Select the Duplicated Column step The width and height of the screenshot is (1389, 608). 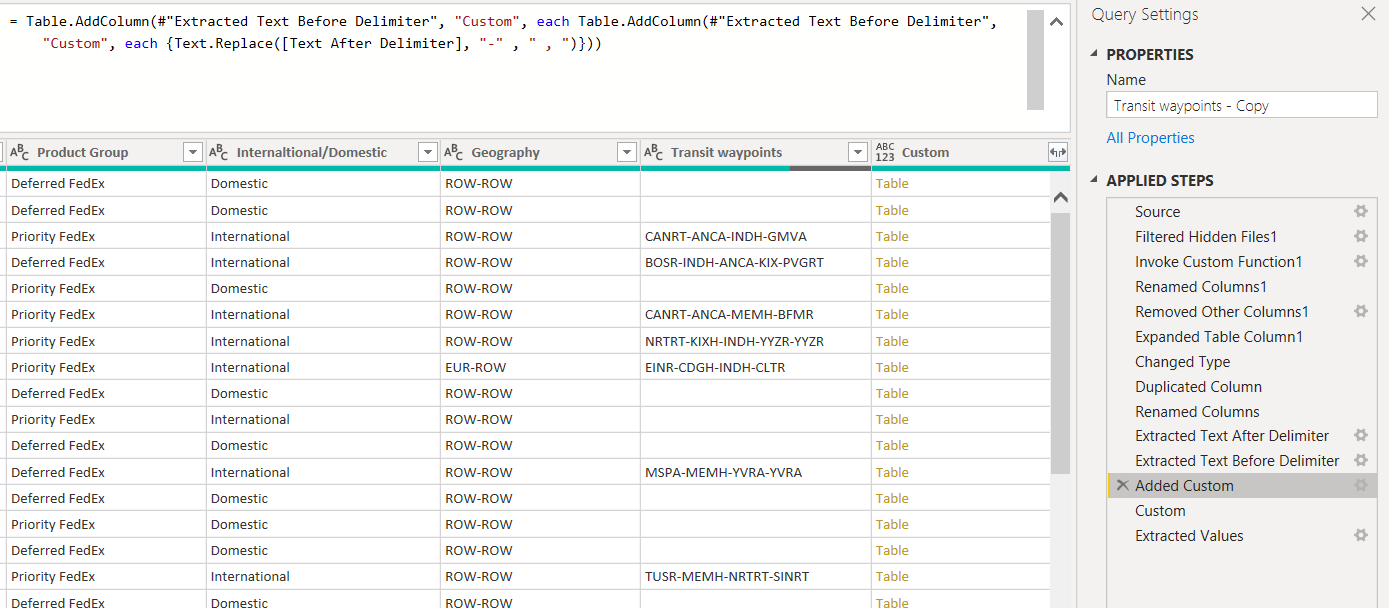(1198, 386)
